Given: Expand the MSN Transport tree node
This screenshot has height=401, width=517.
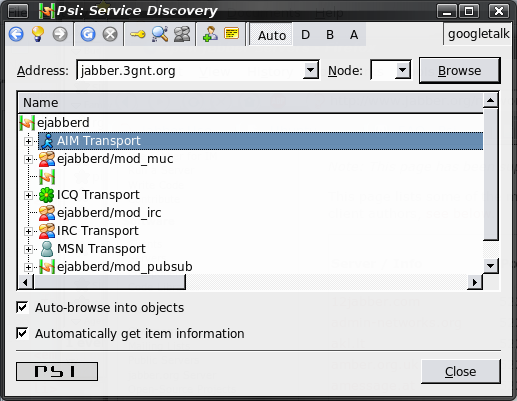Looking at the screenshot, I should [28, 249].
